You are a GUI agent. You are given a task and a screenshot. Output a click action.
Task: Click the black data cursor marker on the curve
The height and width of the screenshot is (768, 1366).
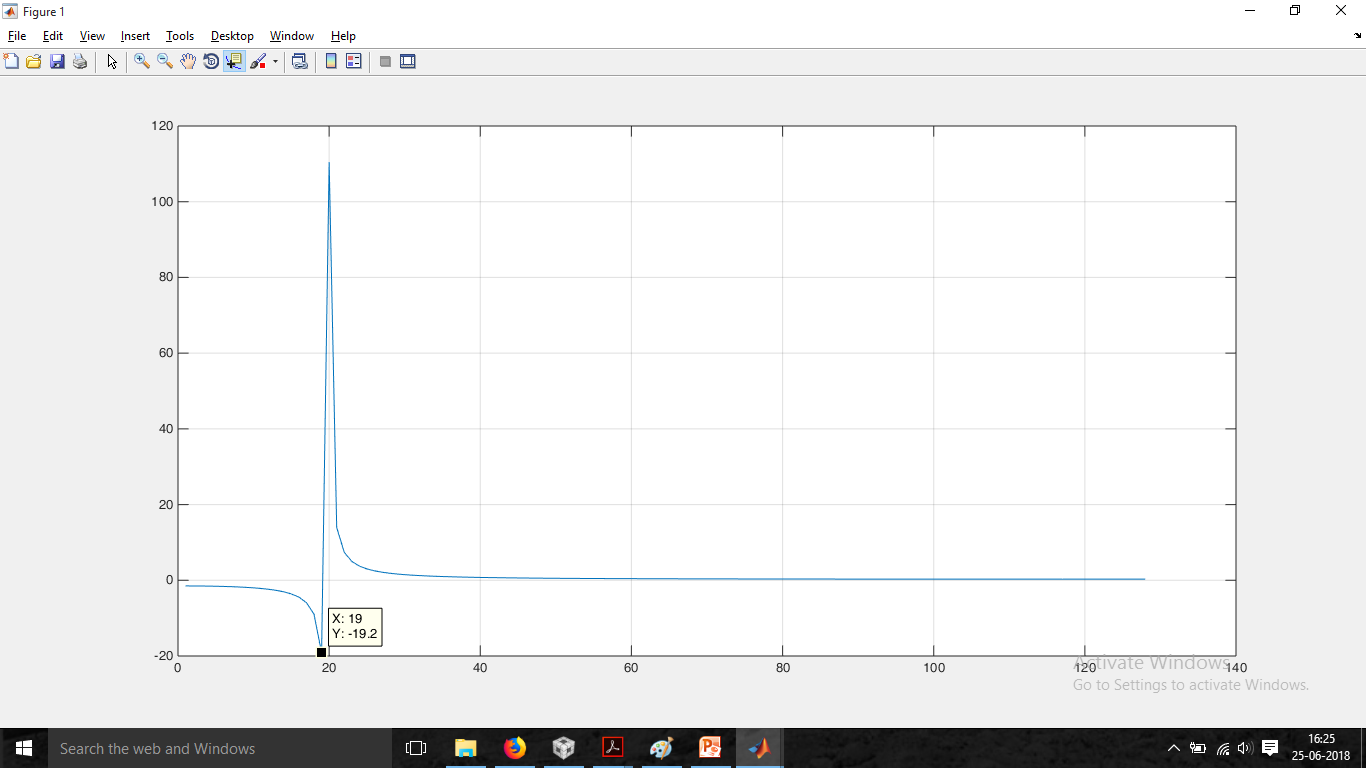pos(321,652)
